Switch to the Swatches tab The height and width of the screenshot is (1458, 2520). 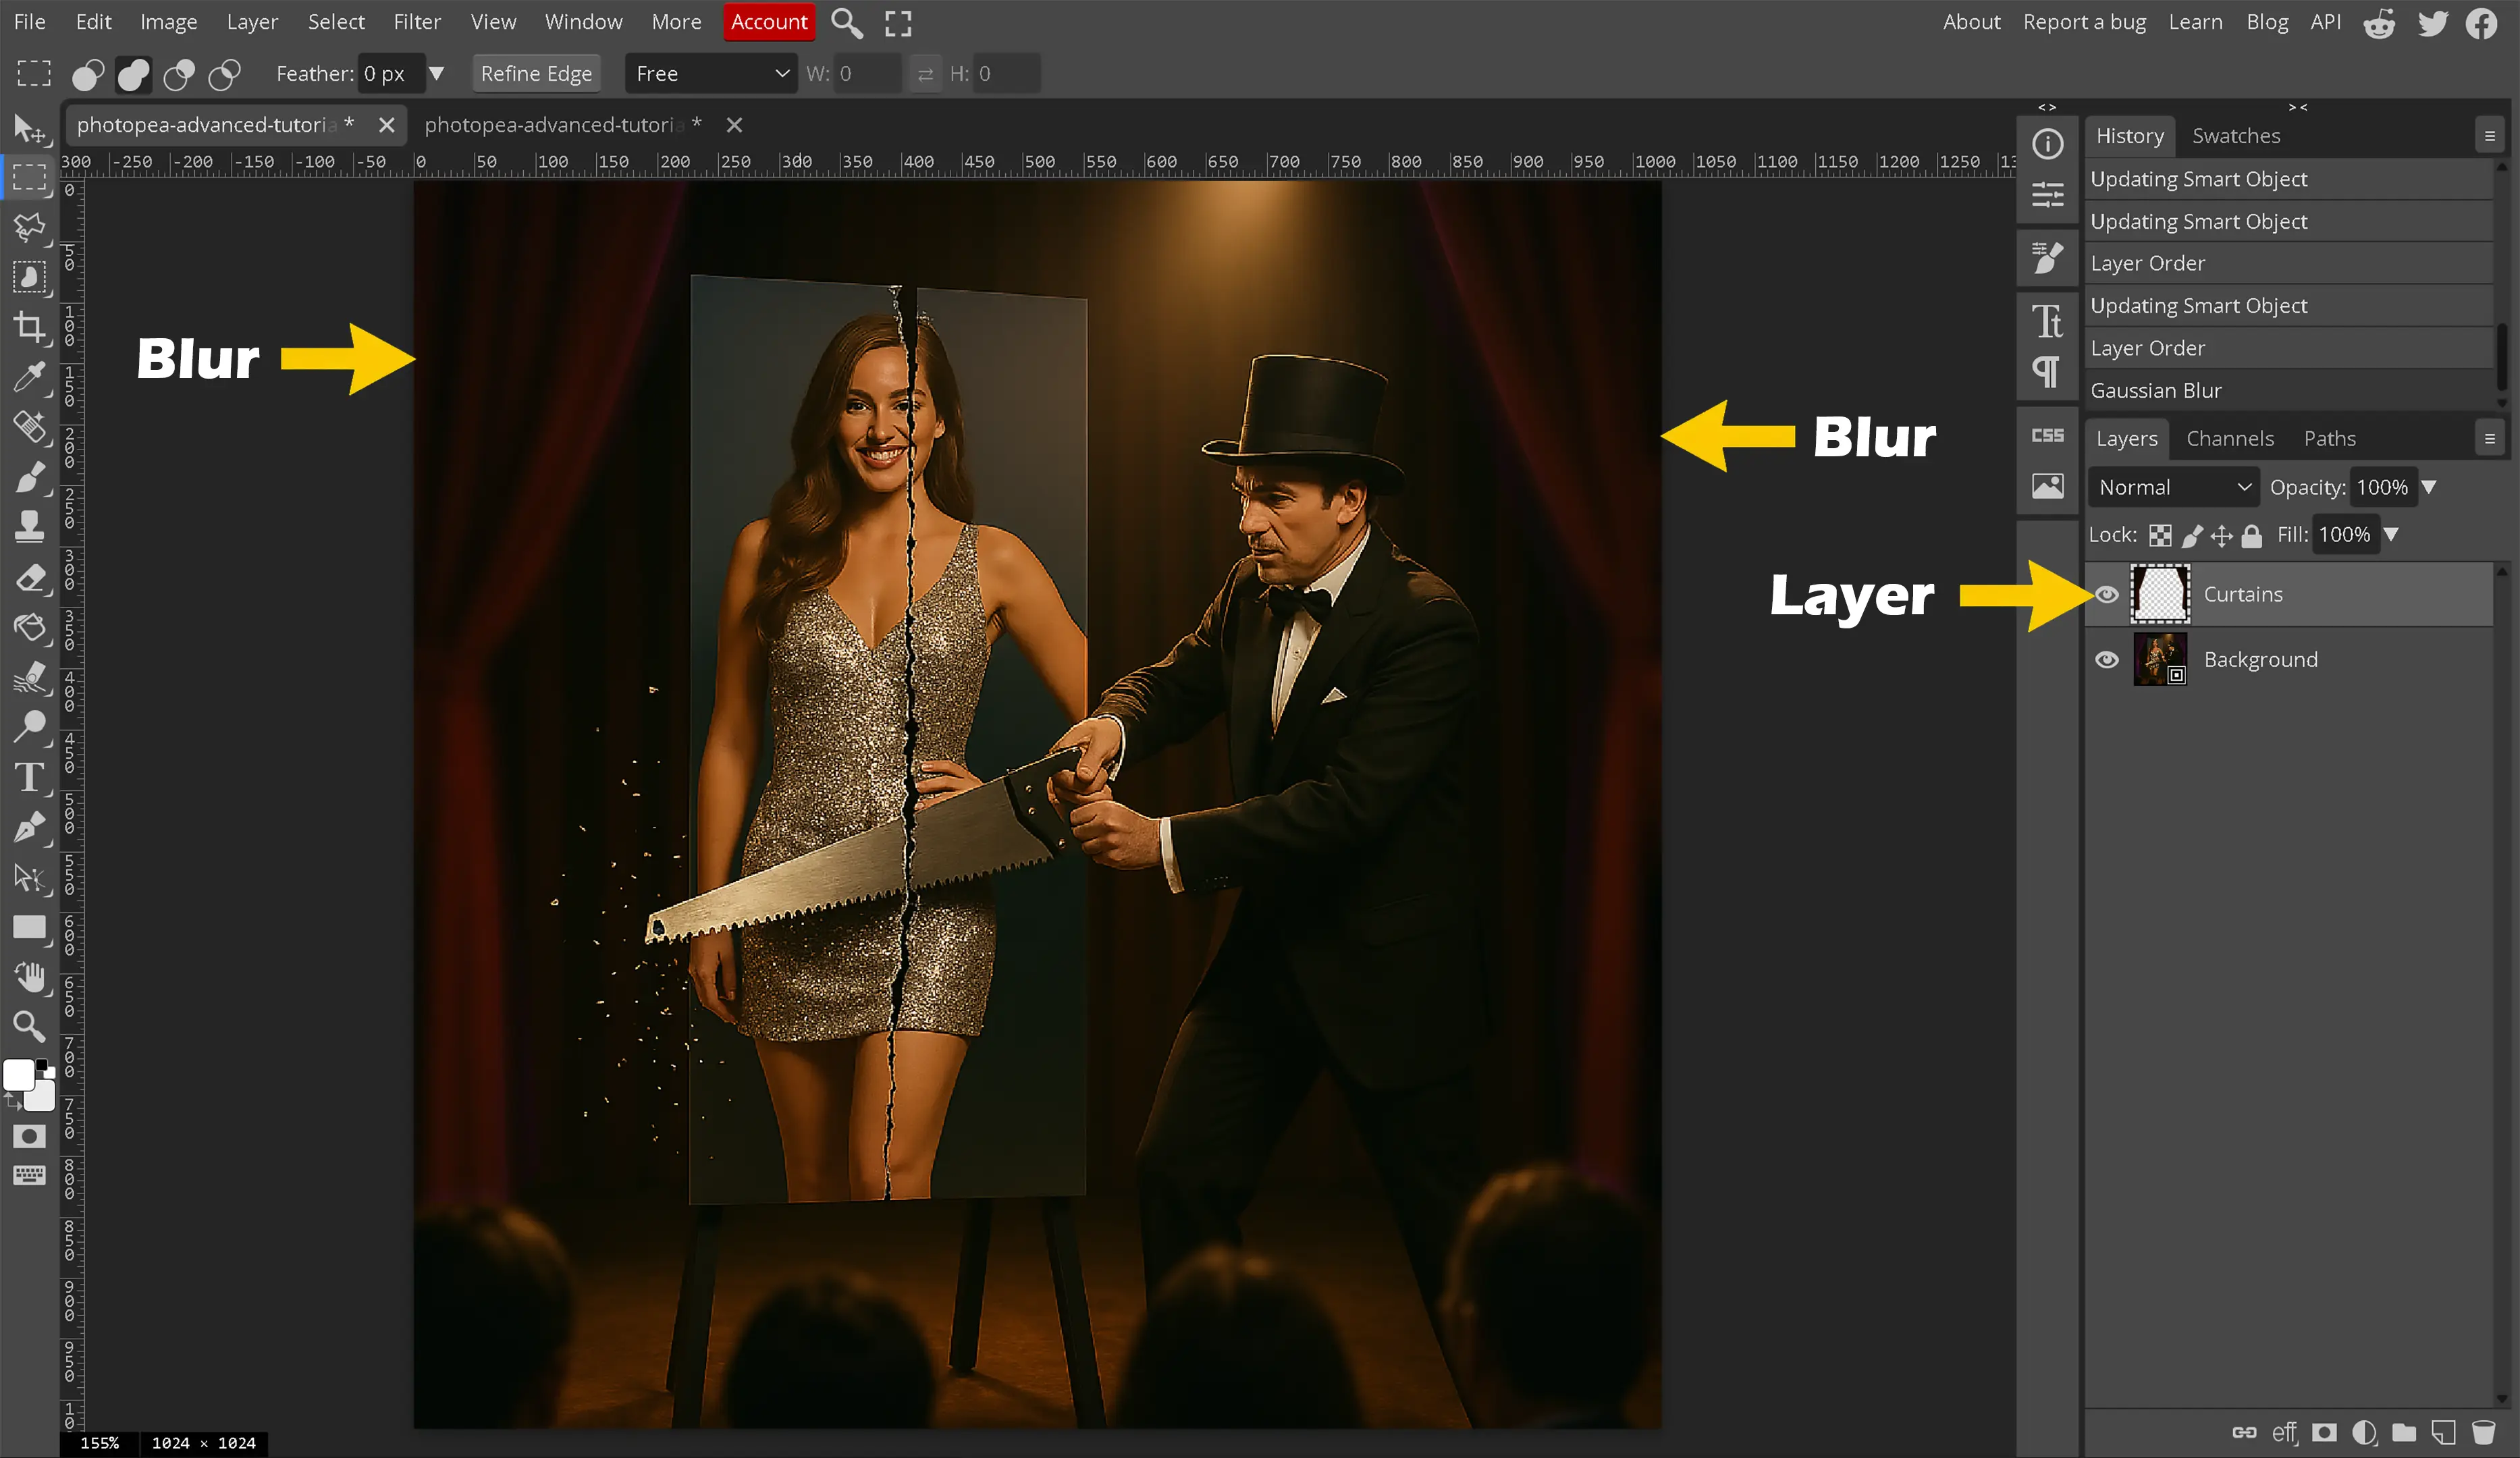(2236, 136)
